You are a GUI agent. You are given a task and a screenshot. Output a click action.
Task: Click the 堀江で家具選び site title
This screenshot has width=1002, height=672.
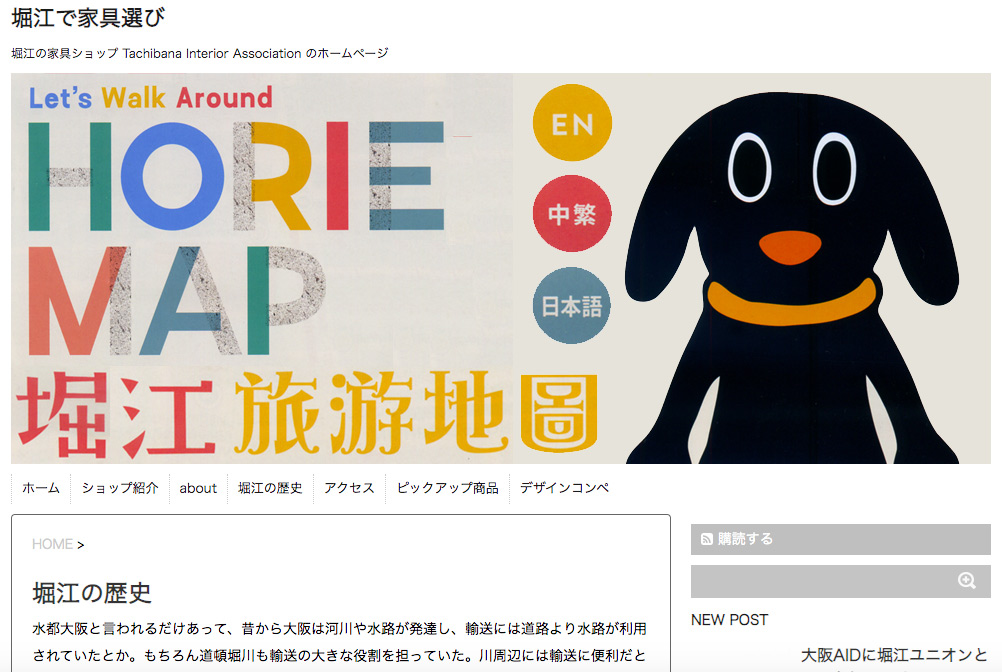tap(88, 17)
